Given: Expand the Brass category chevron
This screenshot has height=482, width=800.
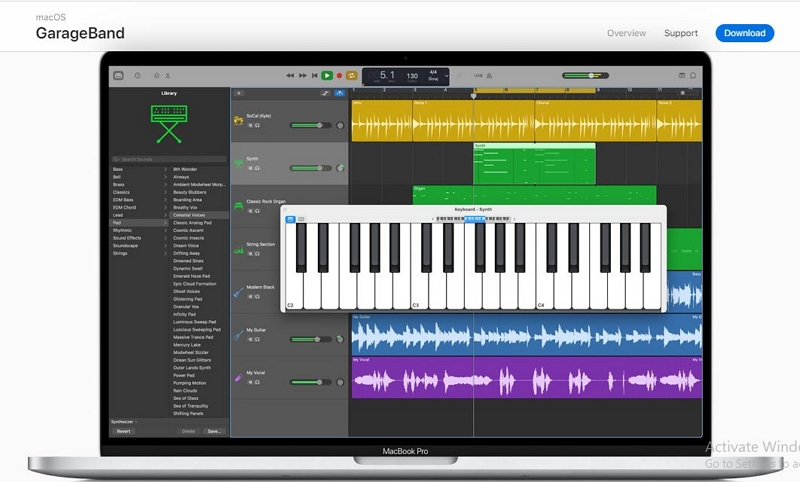Looking at the screenshot, I should coord(165,185).
